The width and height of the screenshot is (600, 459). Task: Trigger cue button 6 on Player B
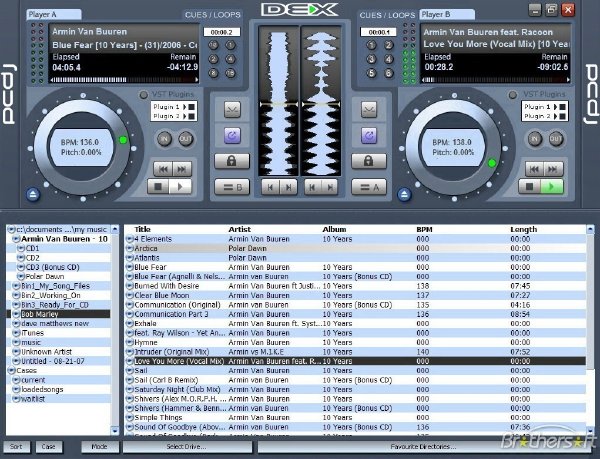click(x=389, y=73)
